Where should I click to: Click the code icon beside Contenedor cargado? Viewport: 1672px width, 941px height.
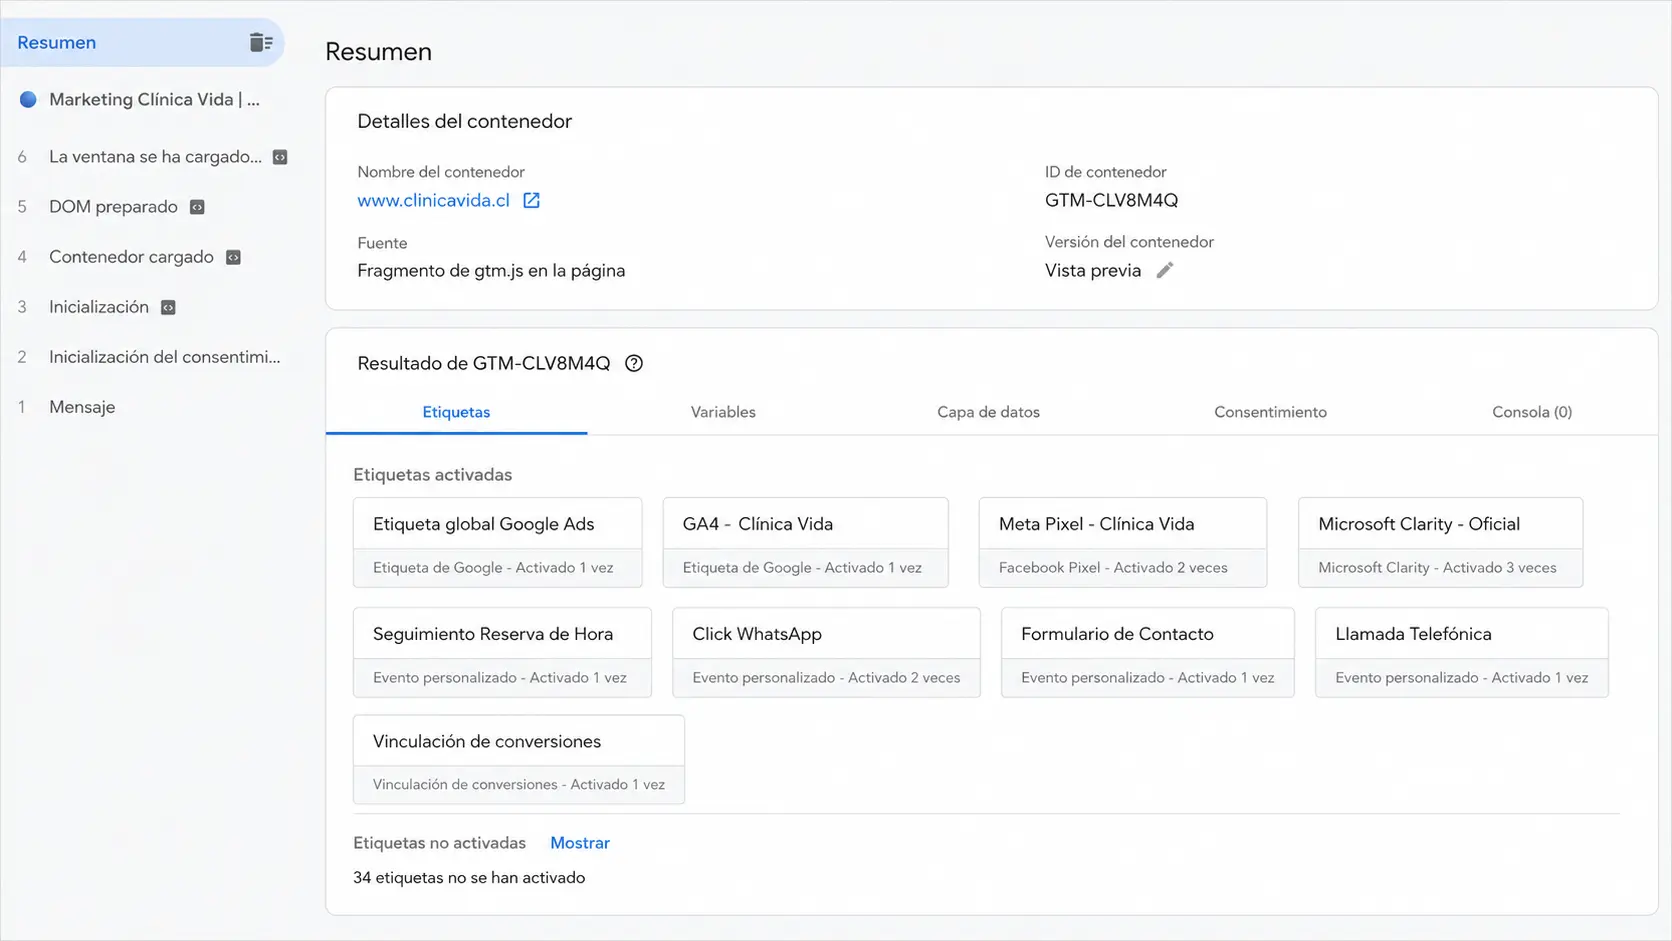pos(233,257)
